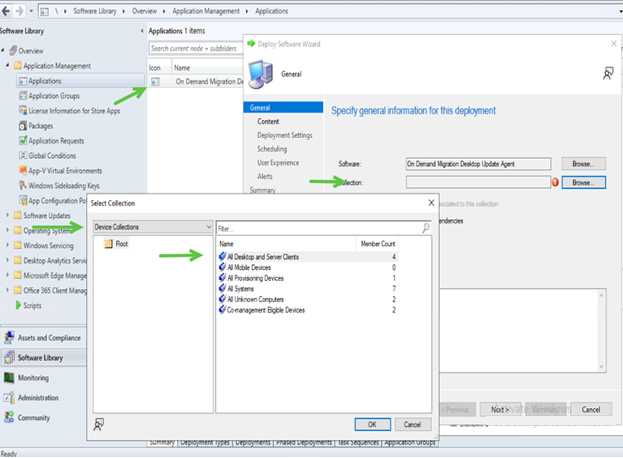The image size is (623, 458).
Task: Expand the Software Updates folder
Action: point(8,215)
